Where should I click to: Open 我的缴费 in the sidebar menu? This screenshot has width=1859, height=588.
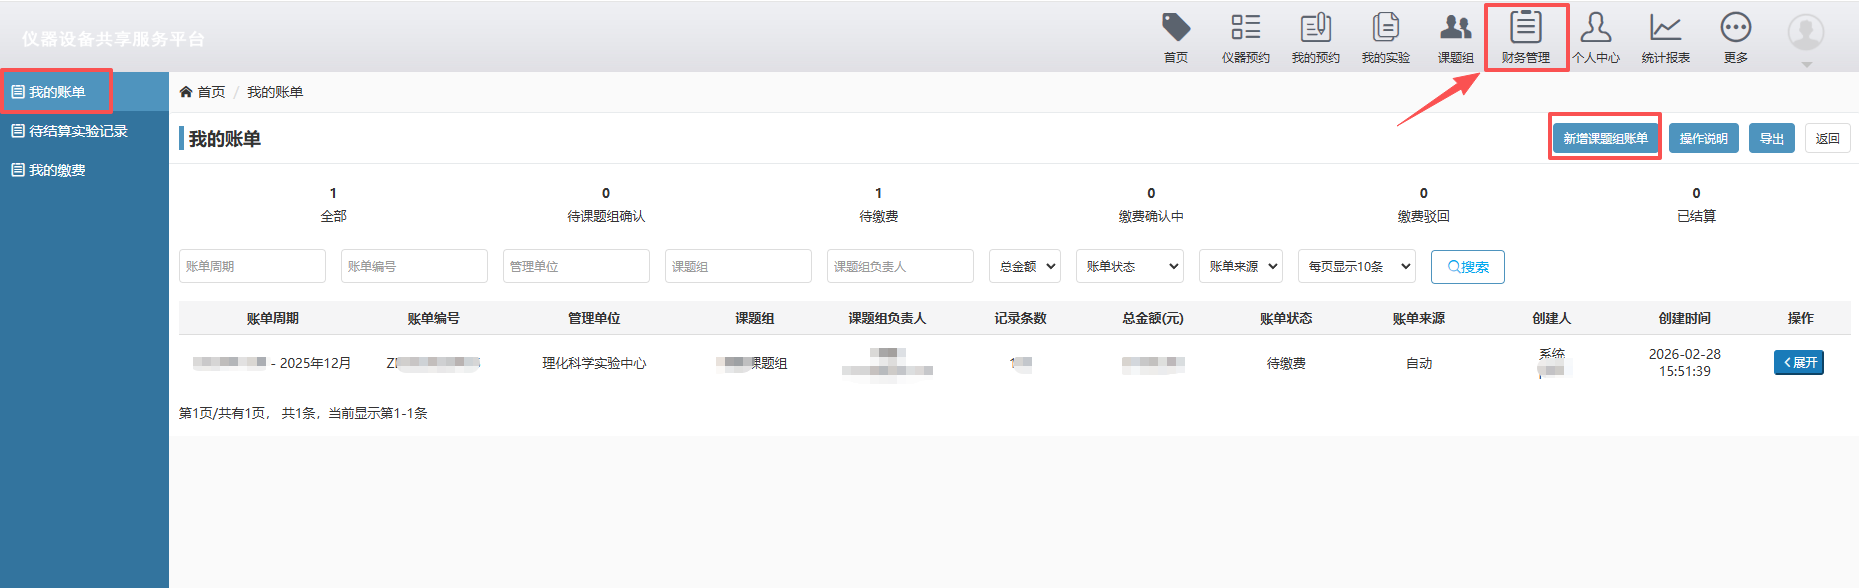[57, 170]
